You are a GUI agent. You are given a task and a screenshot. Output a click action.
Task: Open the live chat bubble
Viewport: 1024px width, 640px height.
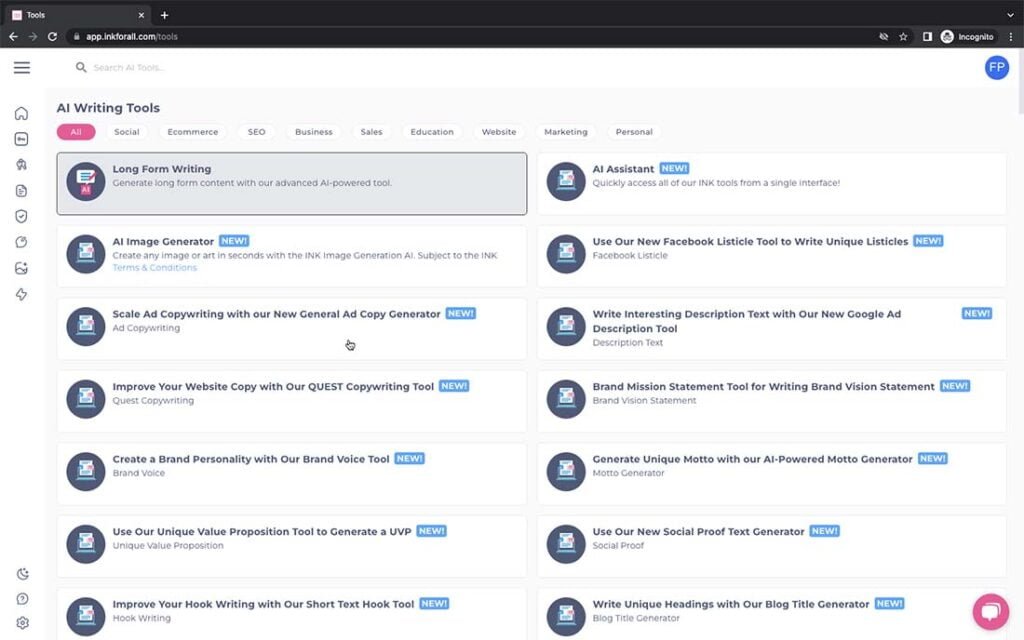(x=991, y=612)
